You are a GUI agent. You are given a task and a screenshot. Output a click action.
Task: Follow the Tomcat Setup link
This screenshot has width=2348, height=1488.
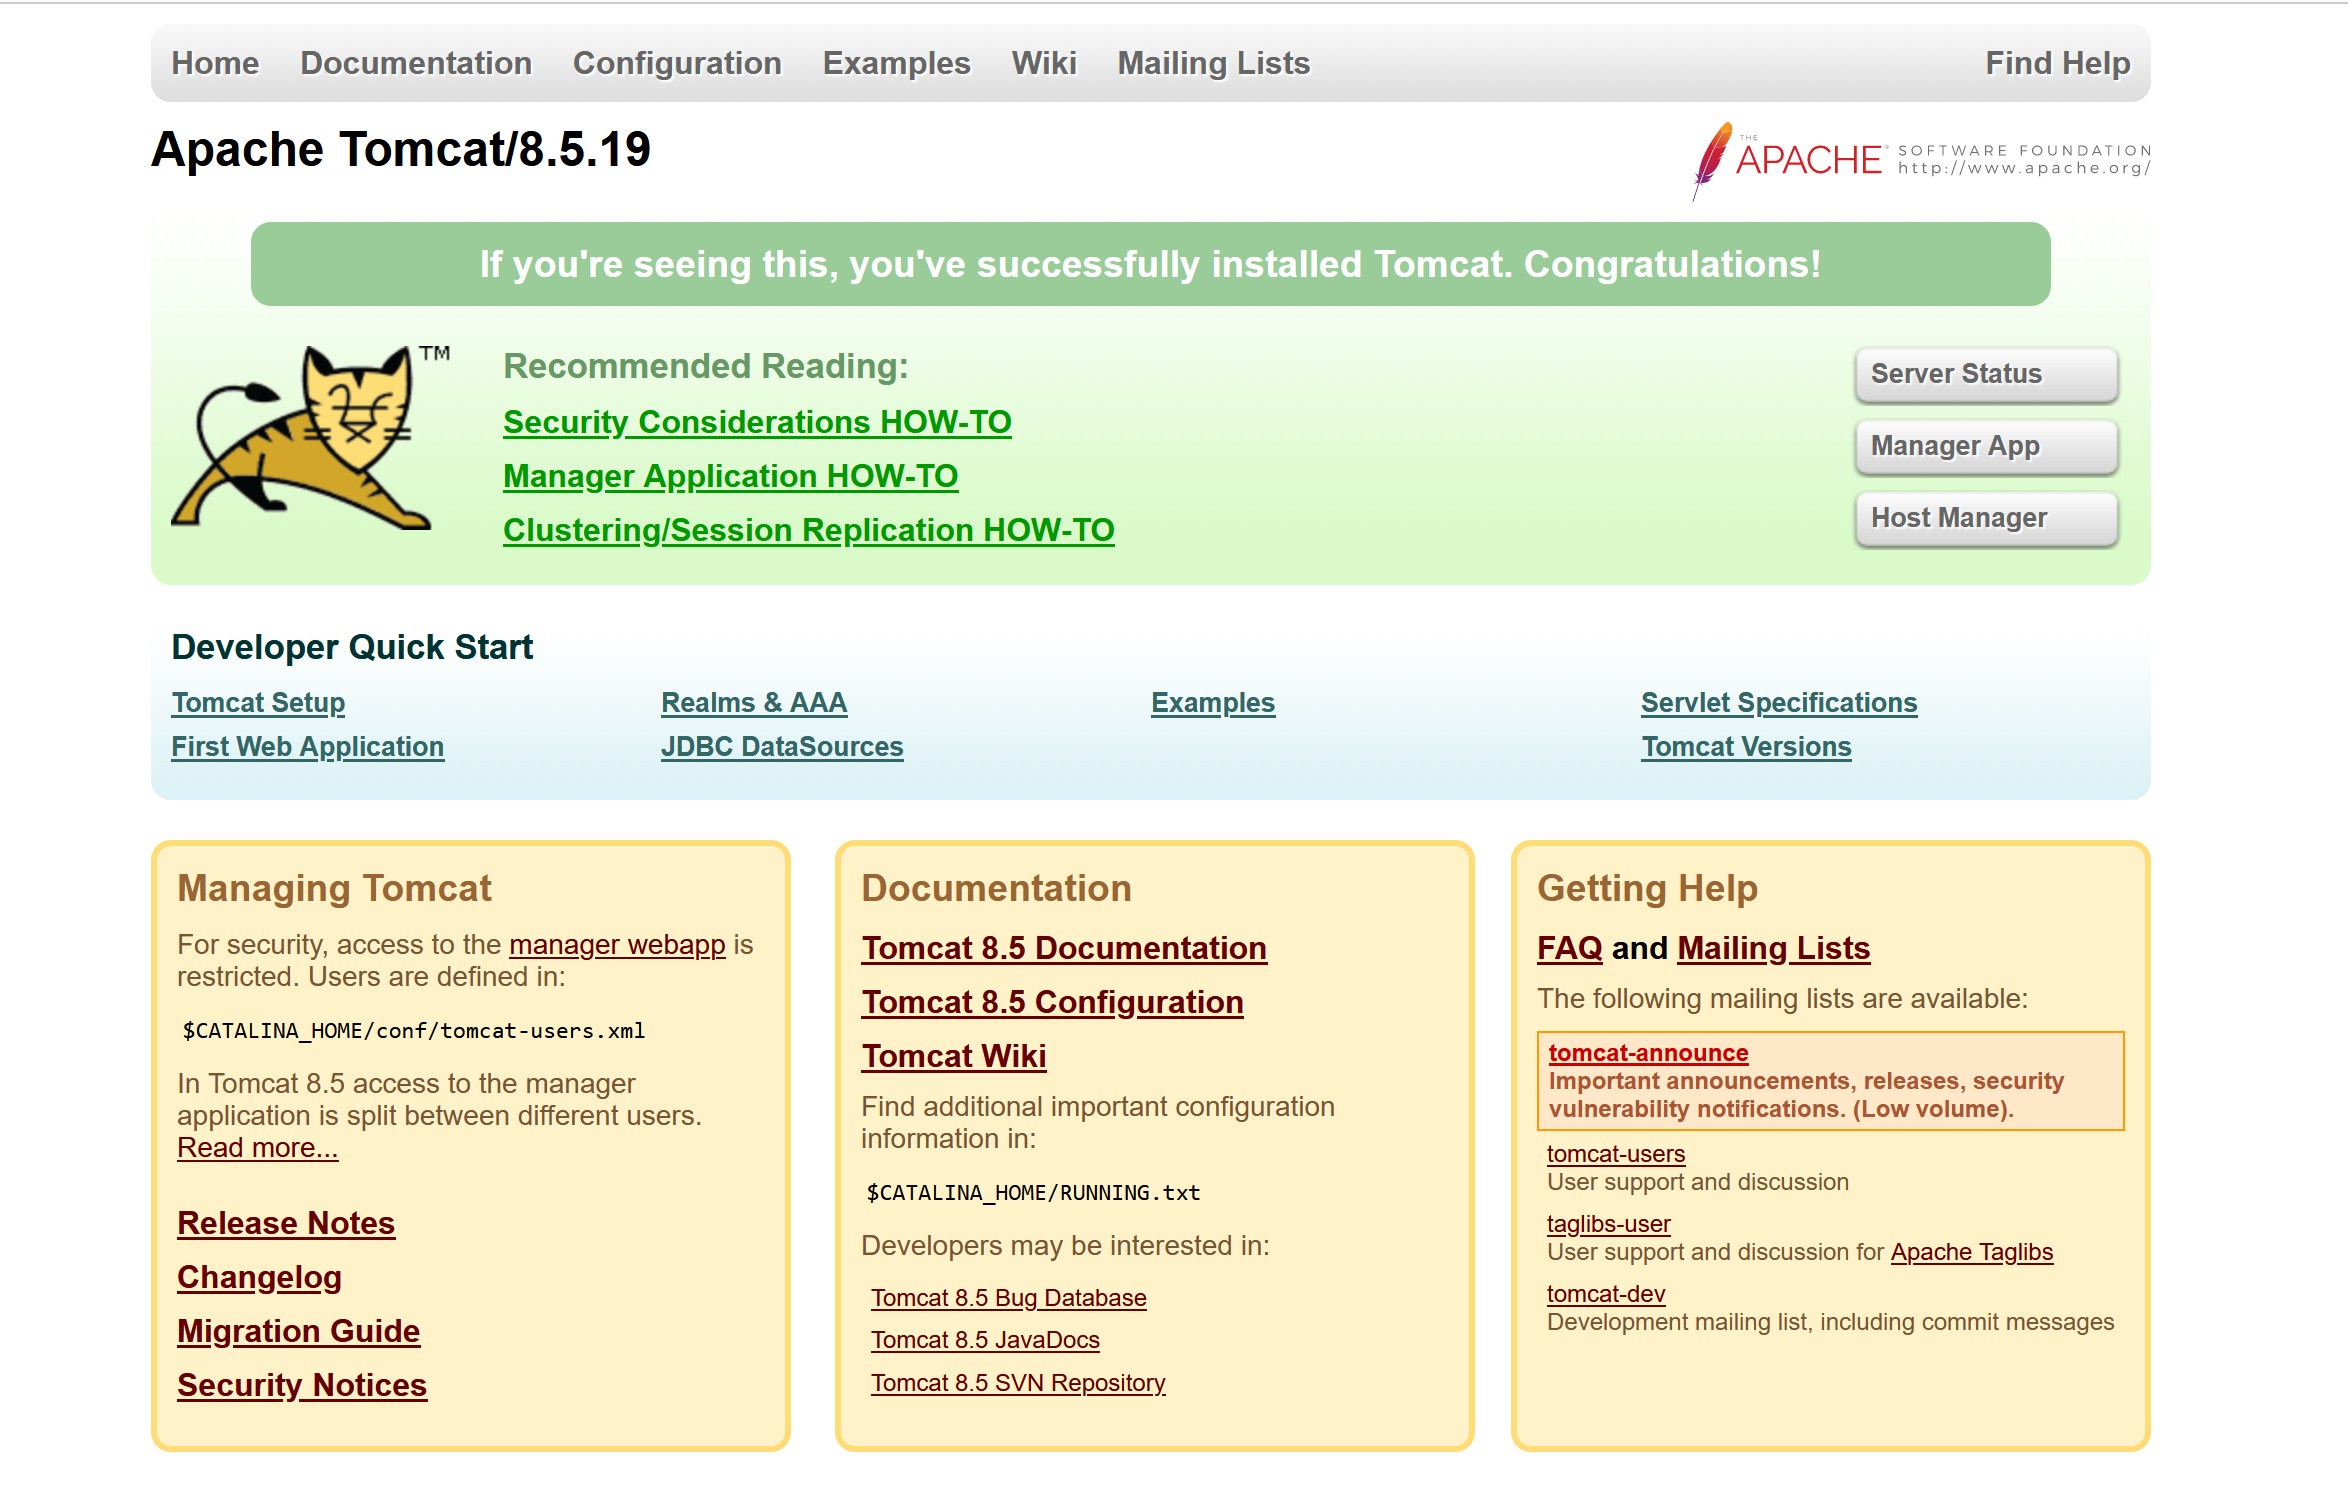tap(258, 703)
